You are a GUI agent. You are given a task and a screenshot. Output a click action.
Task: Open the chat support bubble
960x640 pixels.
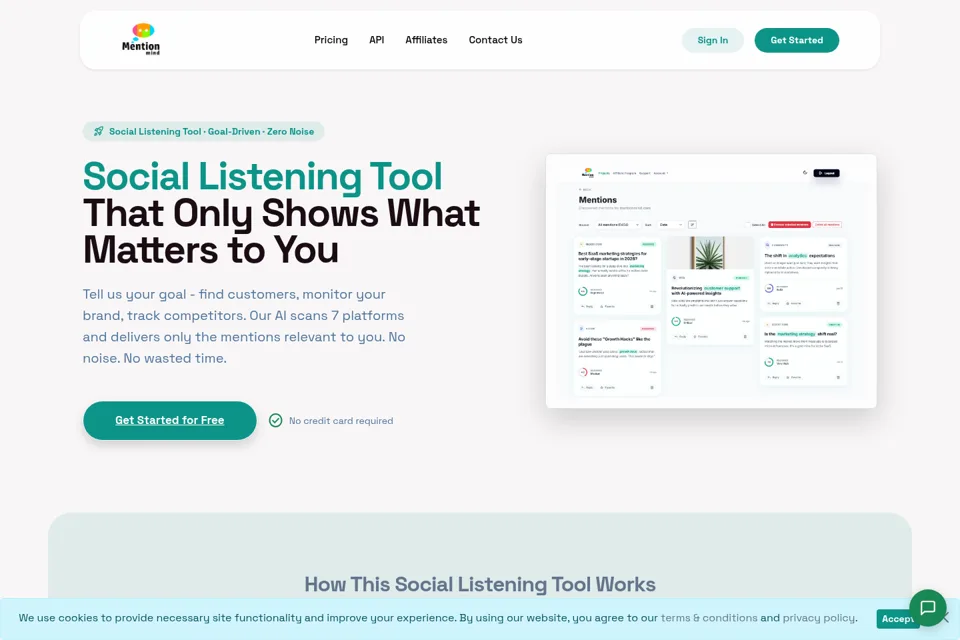[928, 608]
